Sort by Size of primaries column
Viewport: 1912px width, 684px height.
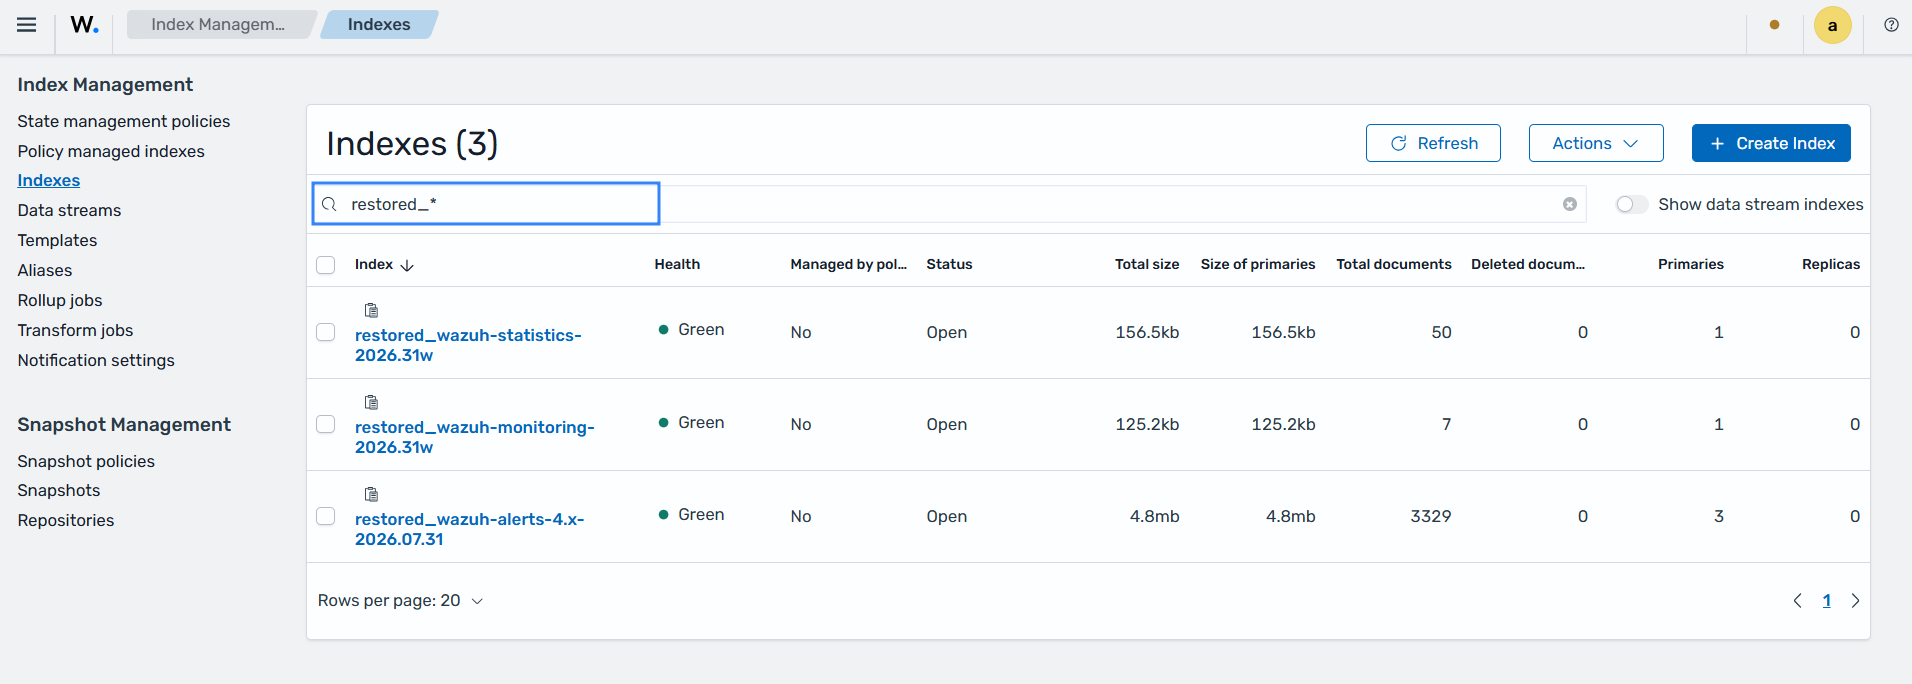[x=1258, y=264]
